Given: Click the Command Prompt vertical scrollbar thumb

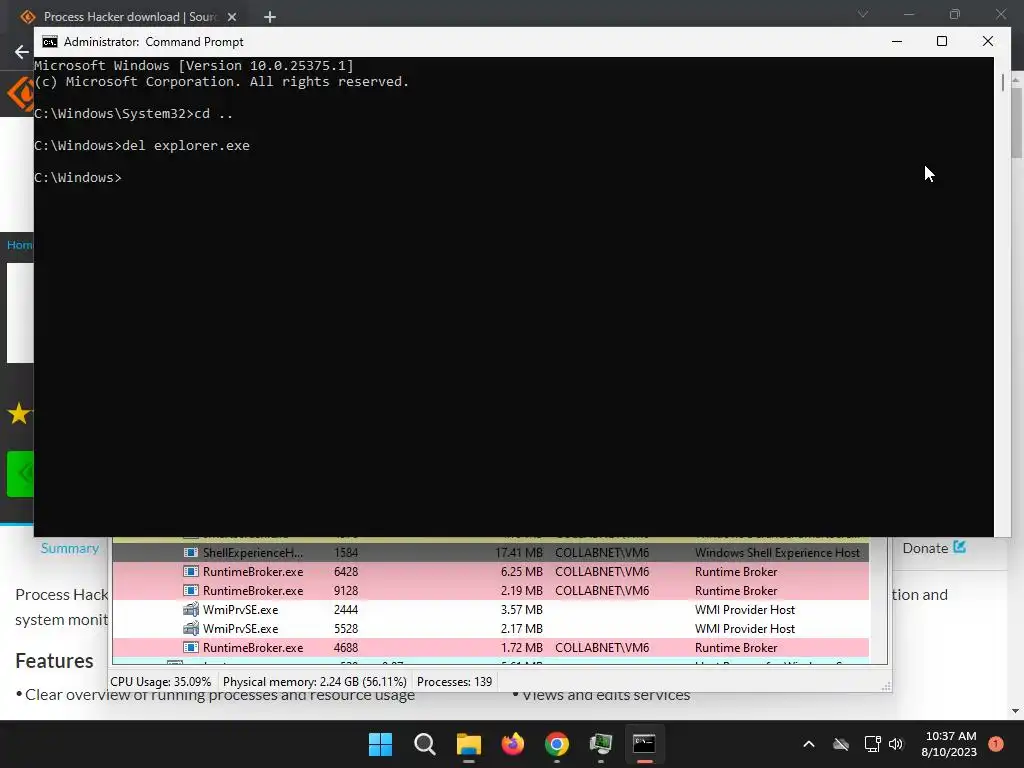Looking at the screenshot, I should (x=1002, y=83).
